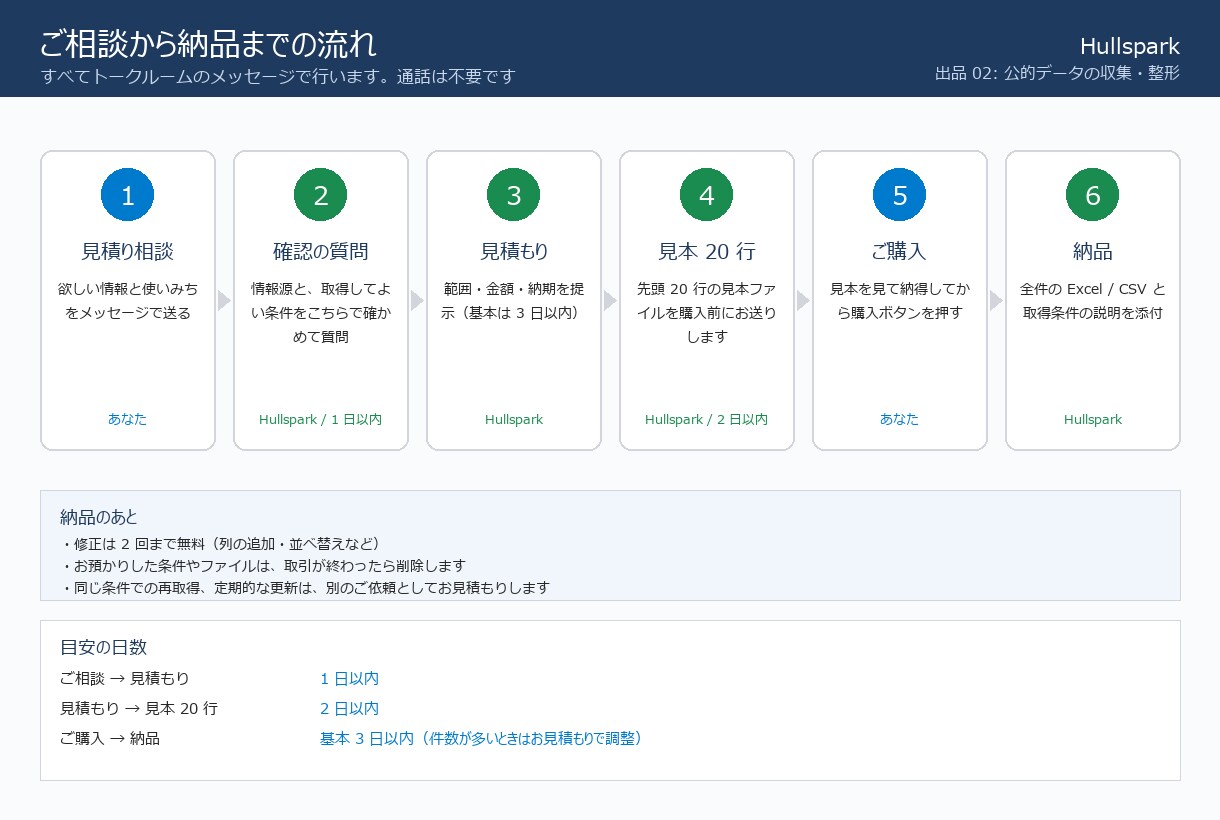The image size is (1220, 820).
Task: Click the description 見本を見て納得してから購入ボタンを押す
Action: click(900, 300)
